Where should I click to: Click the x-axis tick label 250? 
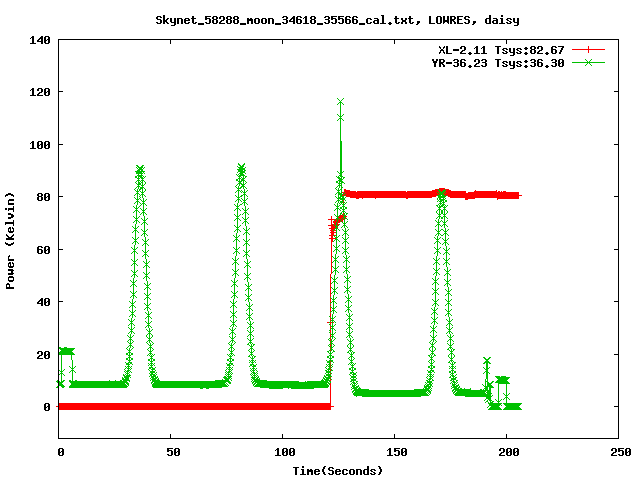(621, 452)
